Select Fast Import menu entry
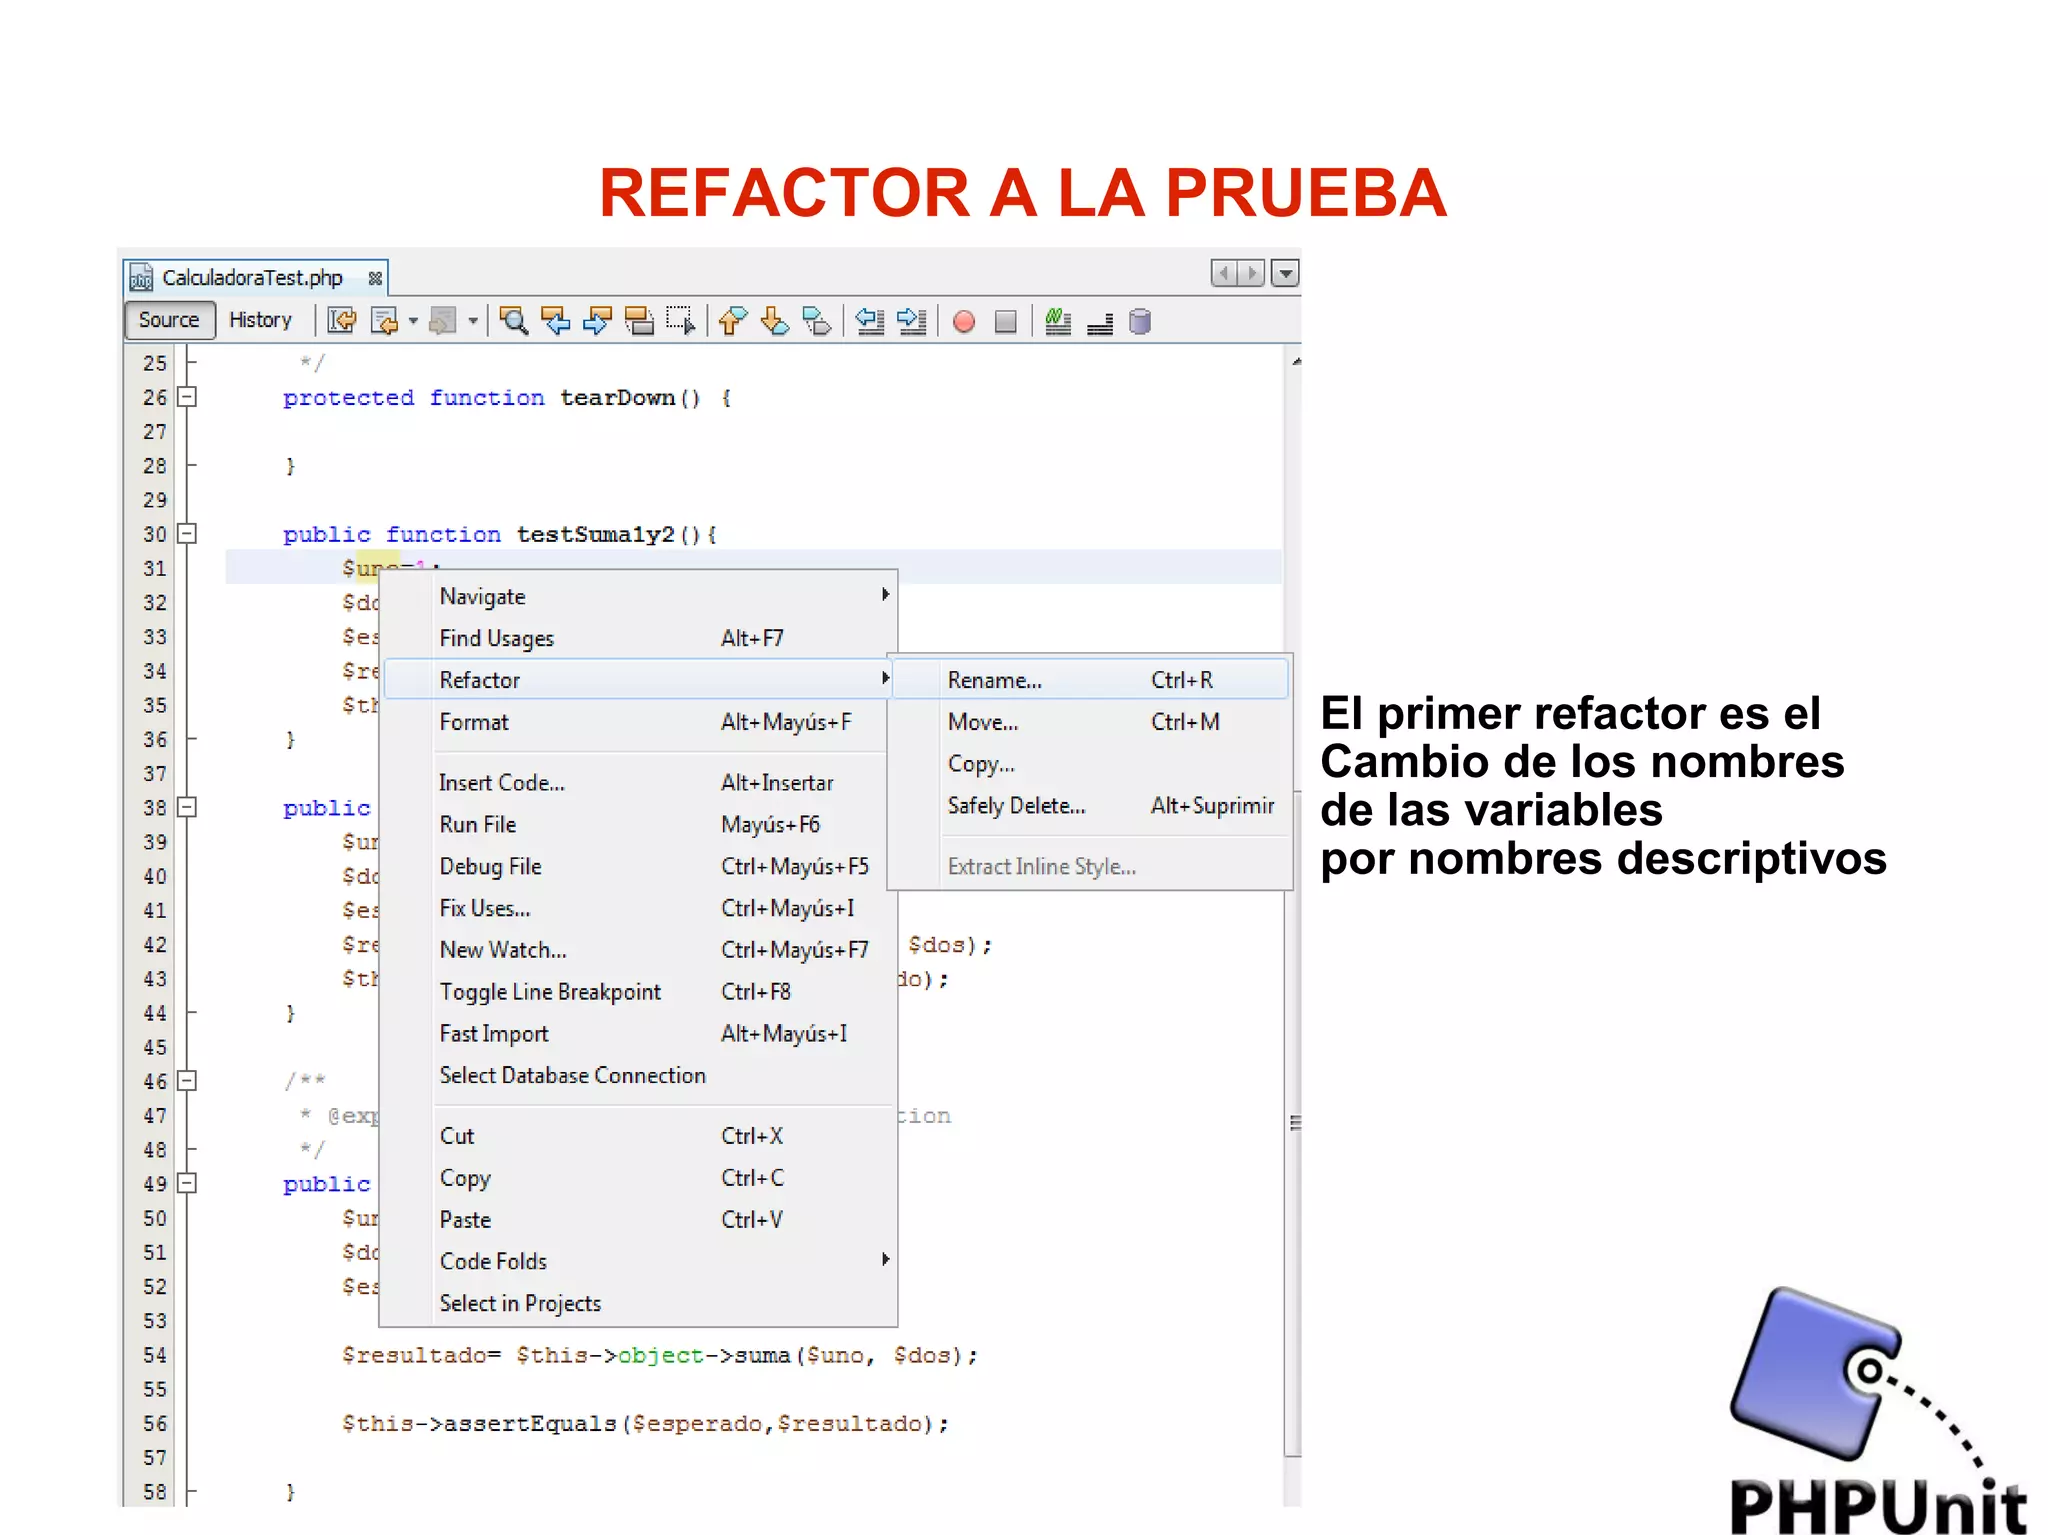This screenshot has height=1535, width=2048. 640,1034
